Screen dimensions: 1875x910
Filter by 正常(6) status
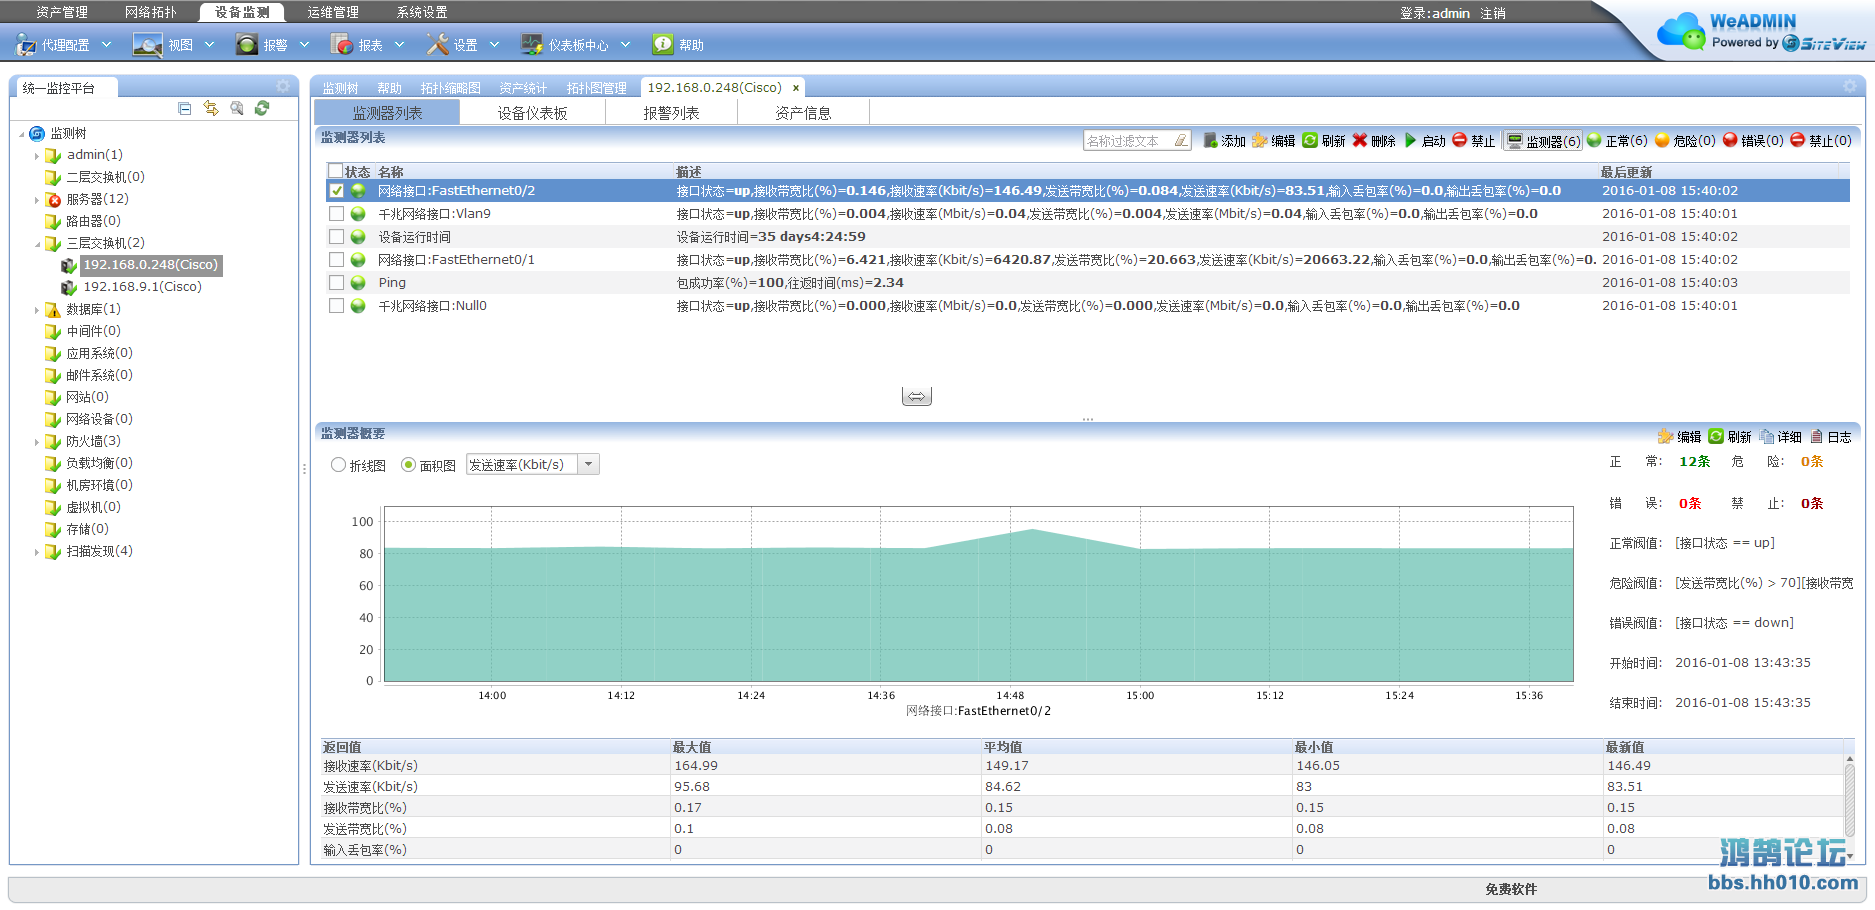click(1617, 141)
